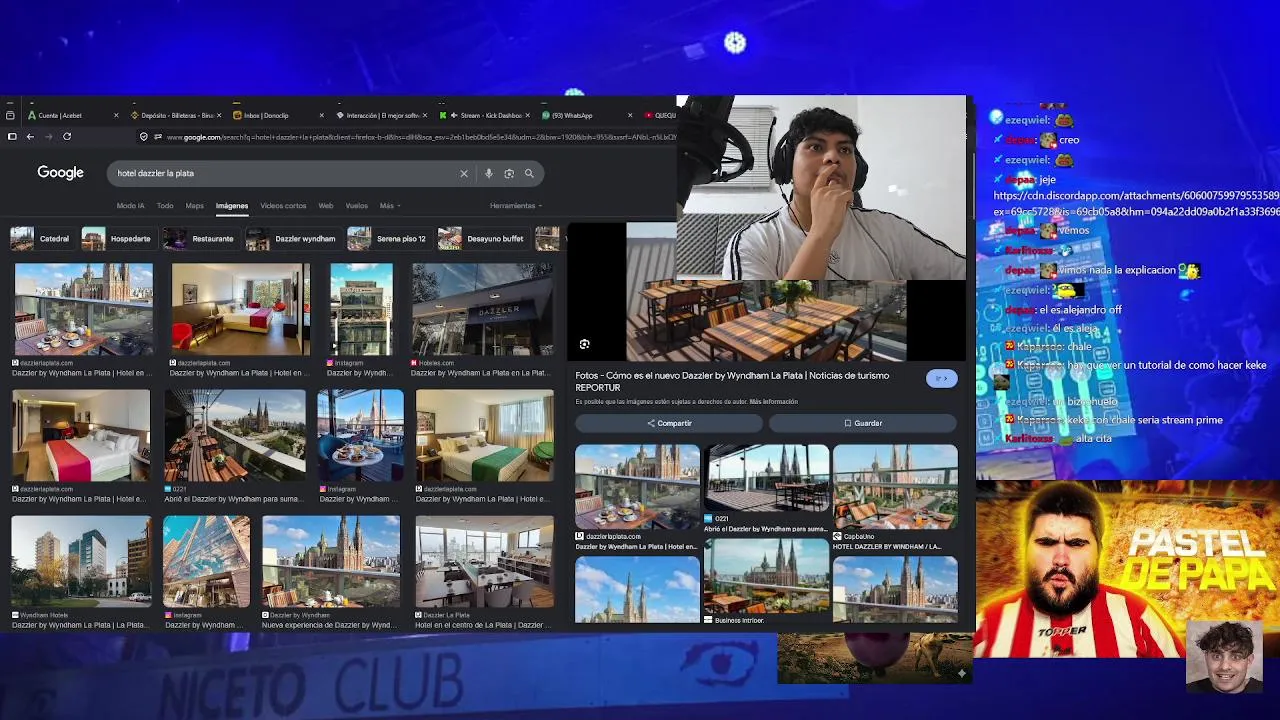1280x720 pixels.
Task: Open the Hoteles.com Dazzler facade image result
Action: pos(482,310)
